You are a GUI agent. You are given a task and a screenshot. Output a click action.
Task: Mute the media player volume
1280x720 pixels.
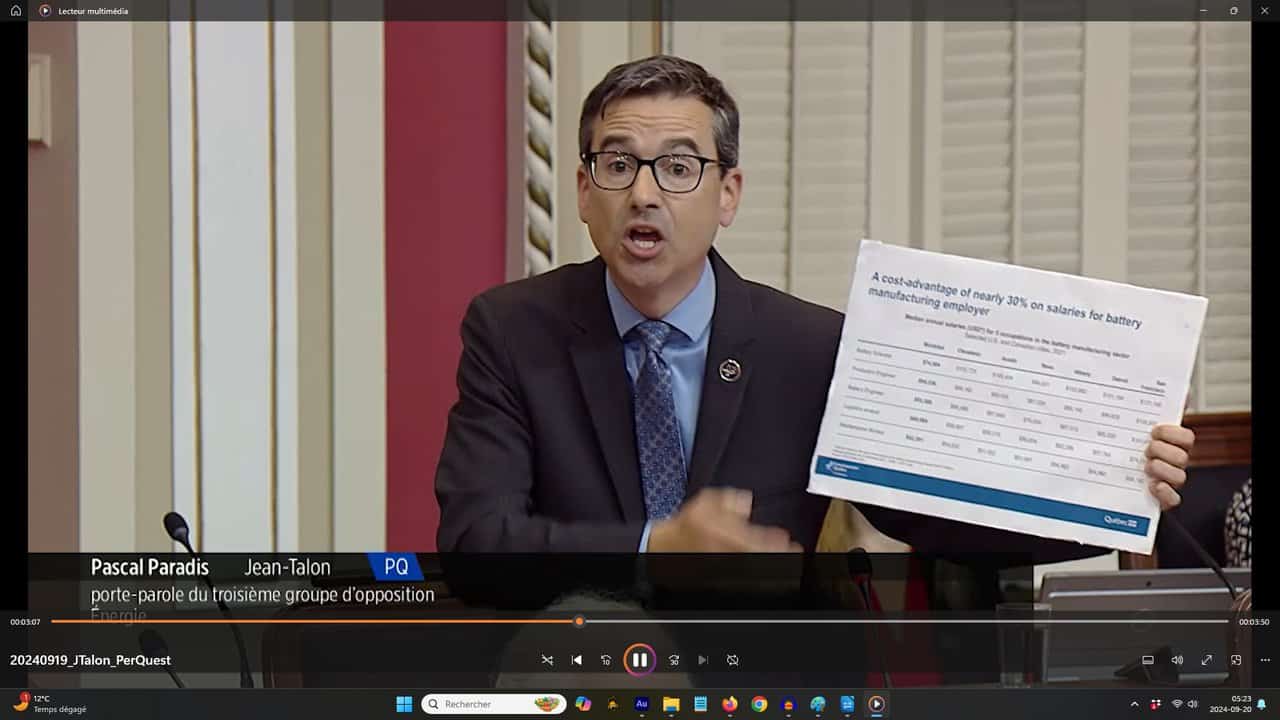tap(1177, 660)
